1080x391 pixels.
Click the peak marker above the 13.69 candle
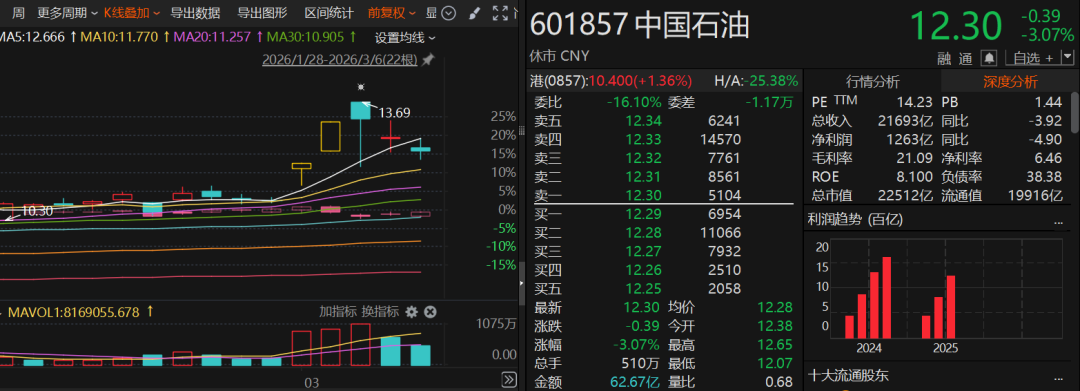360,87
